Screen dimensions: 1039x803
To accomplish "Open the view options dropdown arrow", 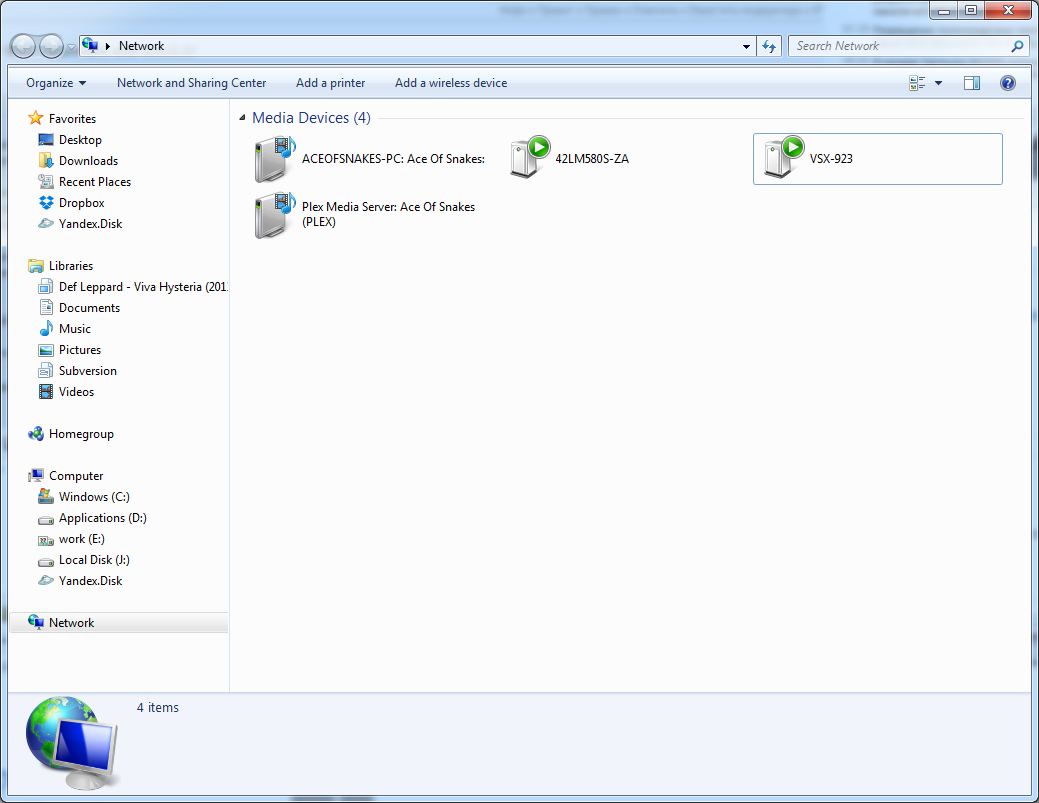I will coord(938,83).
